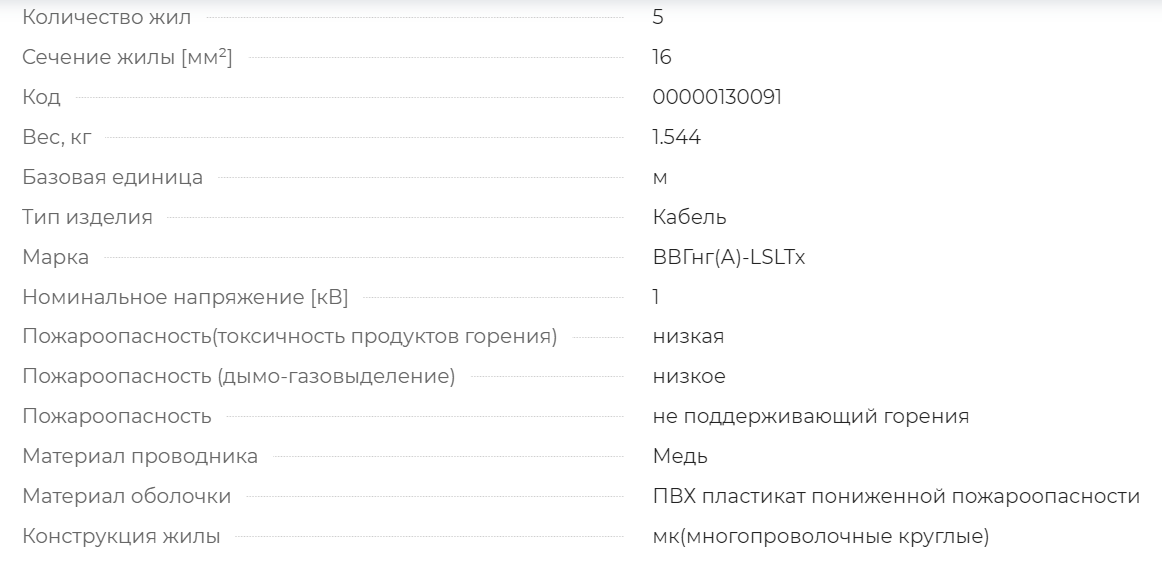Click the Марка label
This screenshot has width=1162, height=585.
coord(56,257)
